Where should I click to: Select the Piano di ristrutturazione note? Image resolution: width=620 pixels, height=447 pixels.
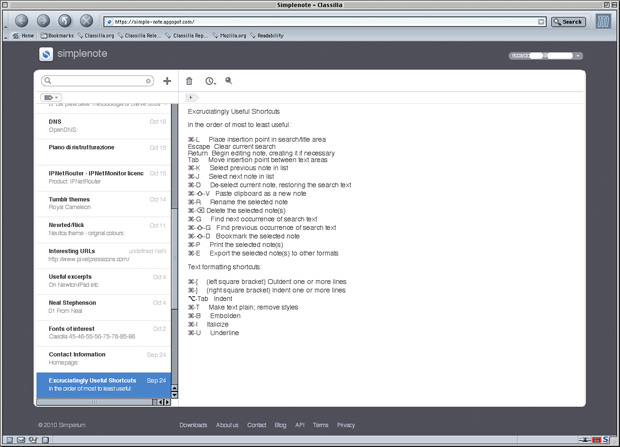pos(104,152)
